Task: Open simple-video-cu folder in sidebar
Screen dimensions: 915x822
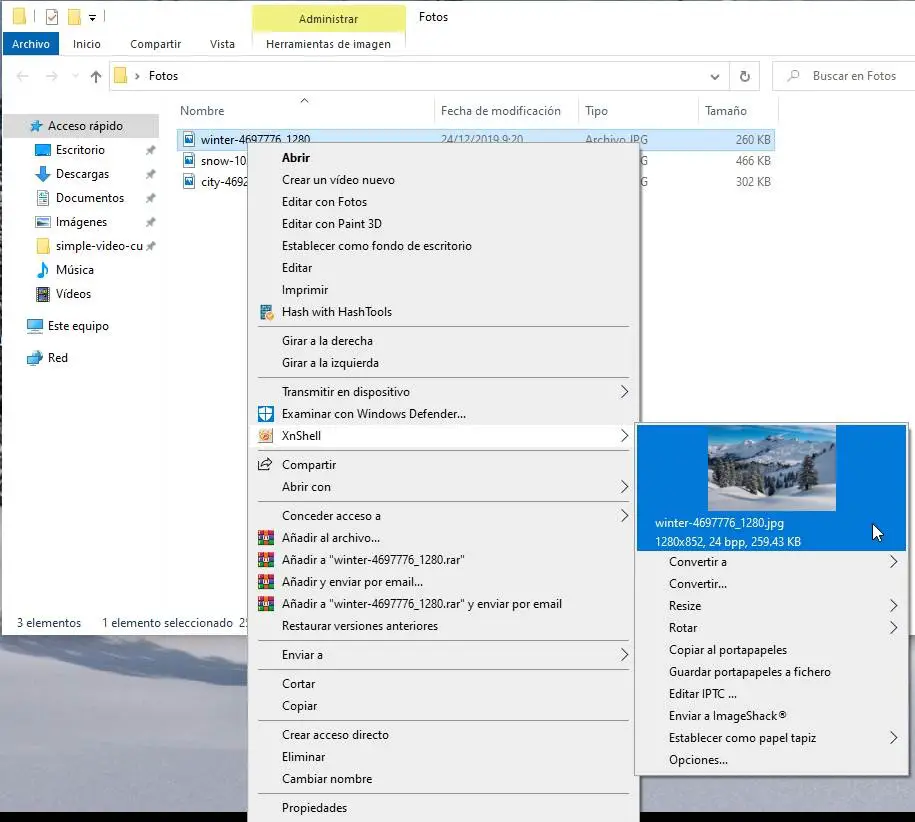Action: (99, 246)
